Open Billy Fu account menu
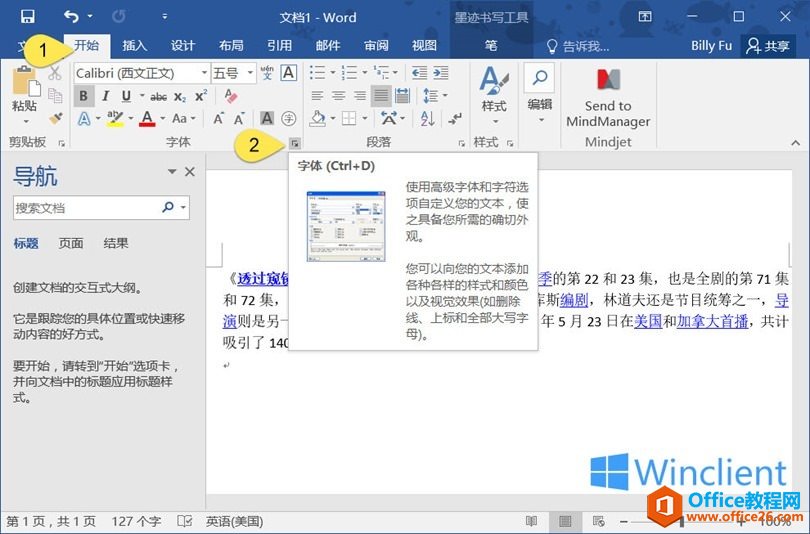Image resolution: width=810 pixels, height=534 pixels. [x=711, y=46]
